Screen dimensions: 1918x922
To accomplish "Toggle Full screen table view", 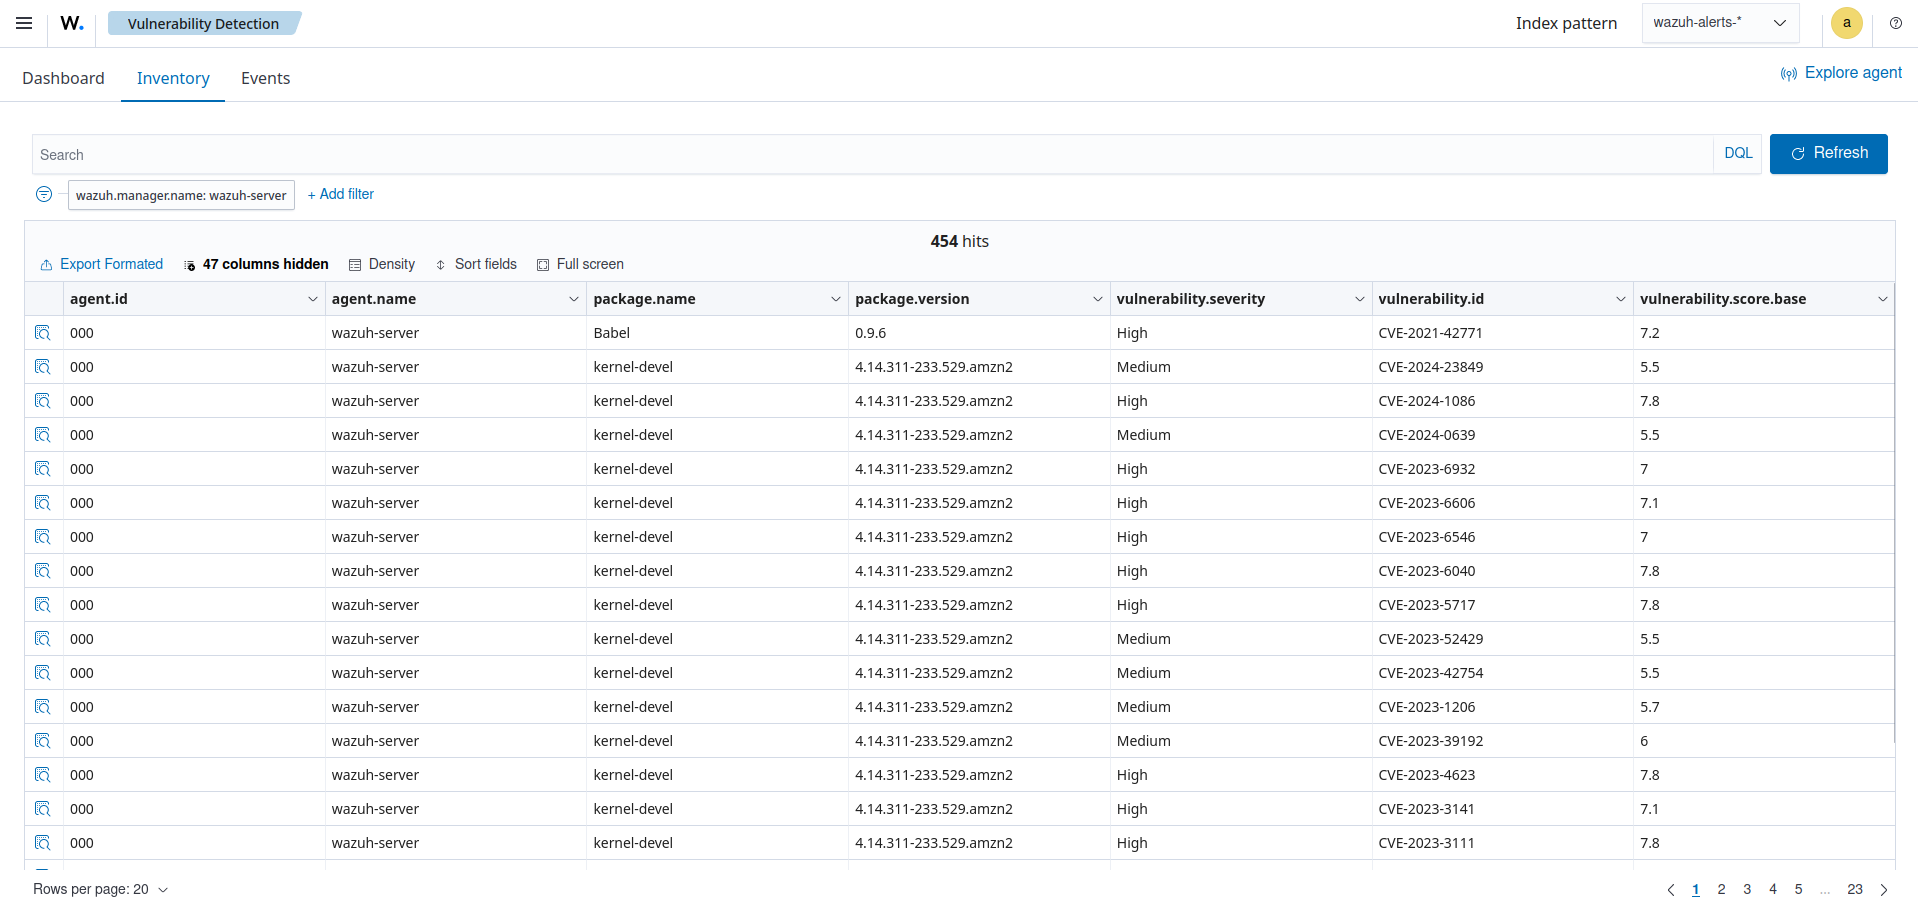I will (580, 264).
